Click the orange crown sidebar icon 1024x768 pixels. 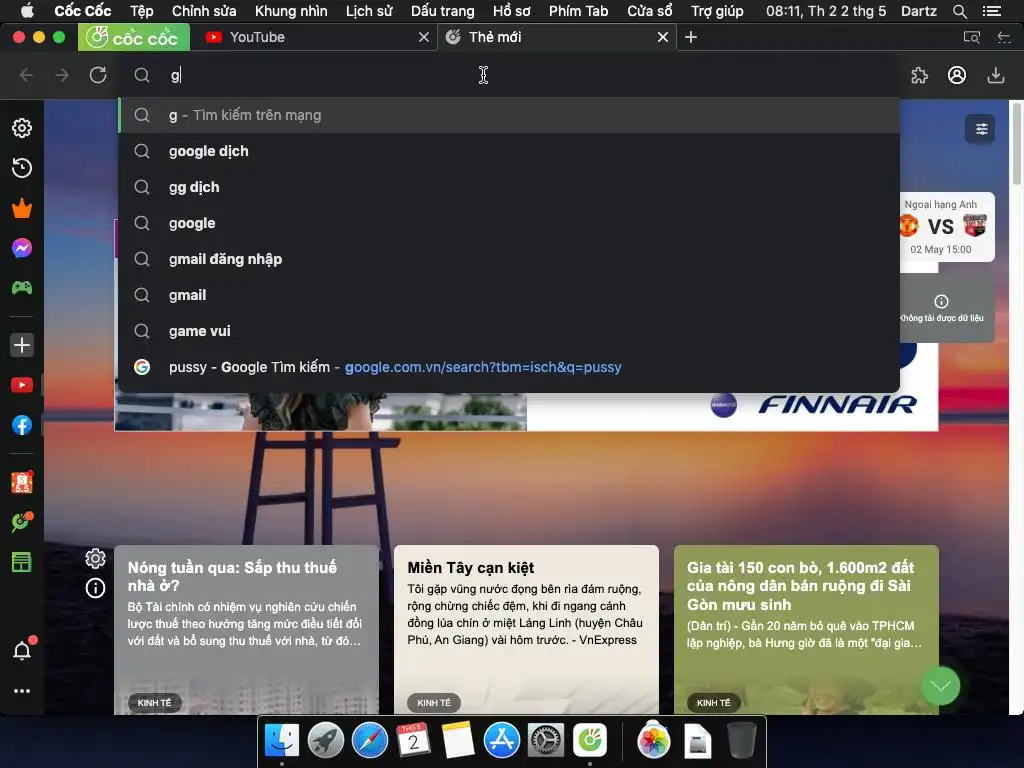[x=22, y=208]
